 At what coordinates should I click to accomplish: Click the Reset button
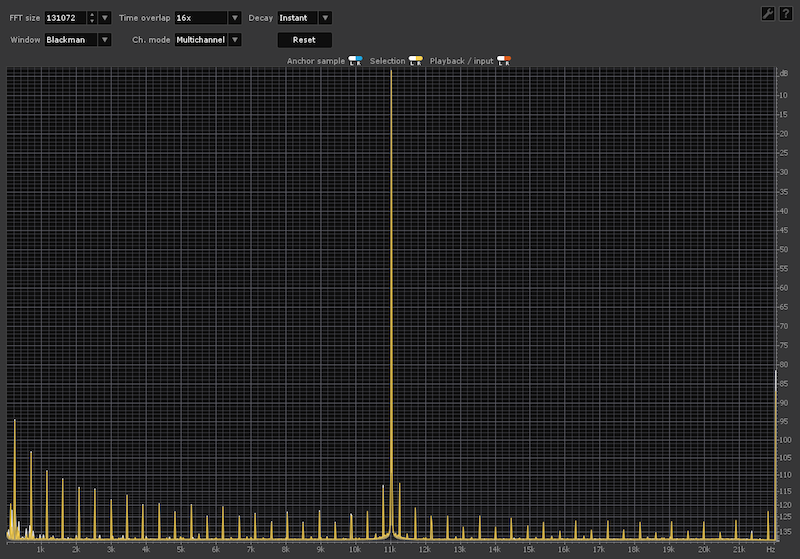coord(305,40)
